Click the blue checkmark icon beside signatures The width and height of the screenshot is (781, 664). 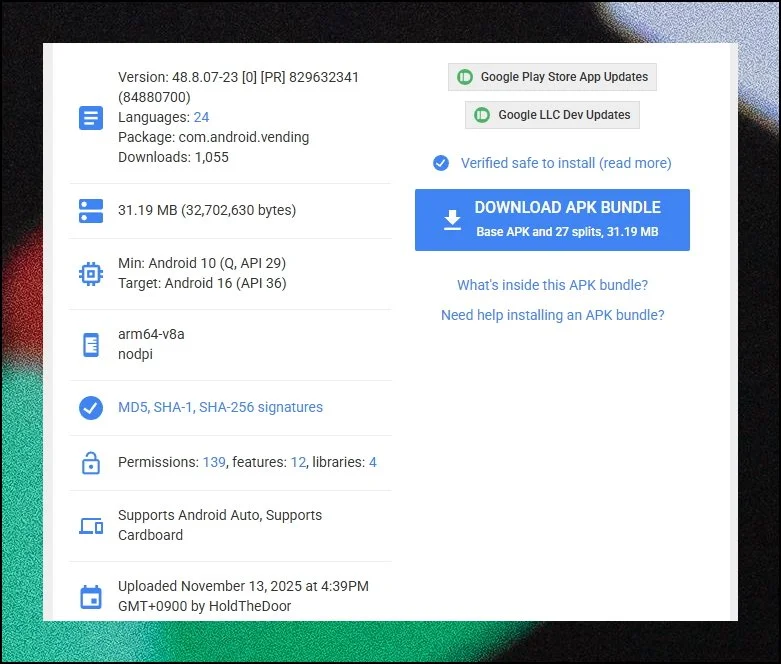point(91,408)
